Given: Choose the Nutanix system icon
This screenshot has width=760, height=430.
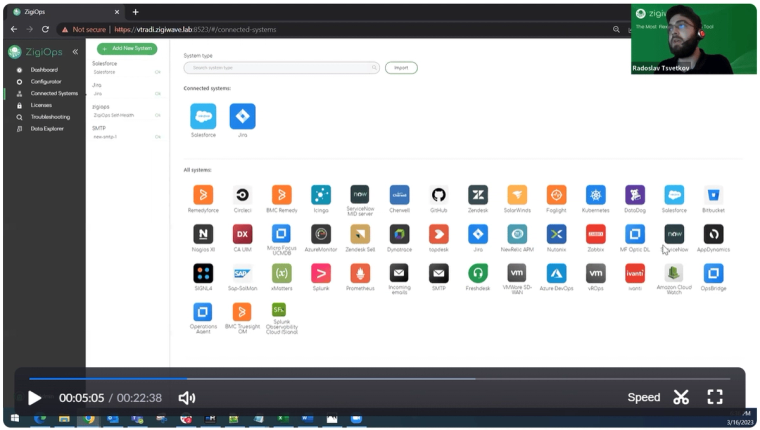Looking at the screenshot, I should [x=556, y=234].
